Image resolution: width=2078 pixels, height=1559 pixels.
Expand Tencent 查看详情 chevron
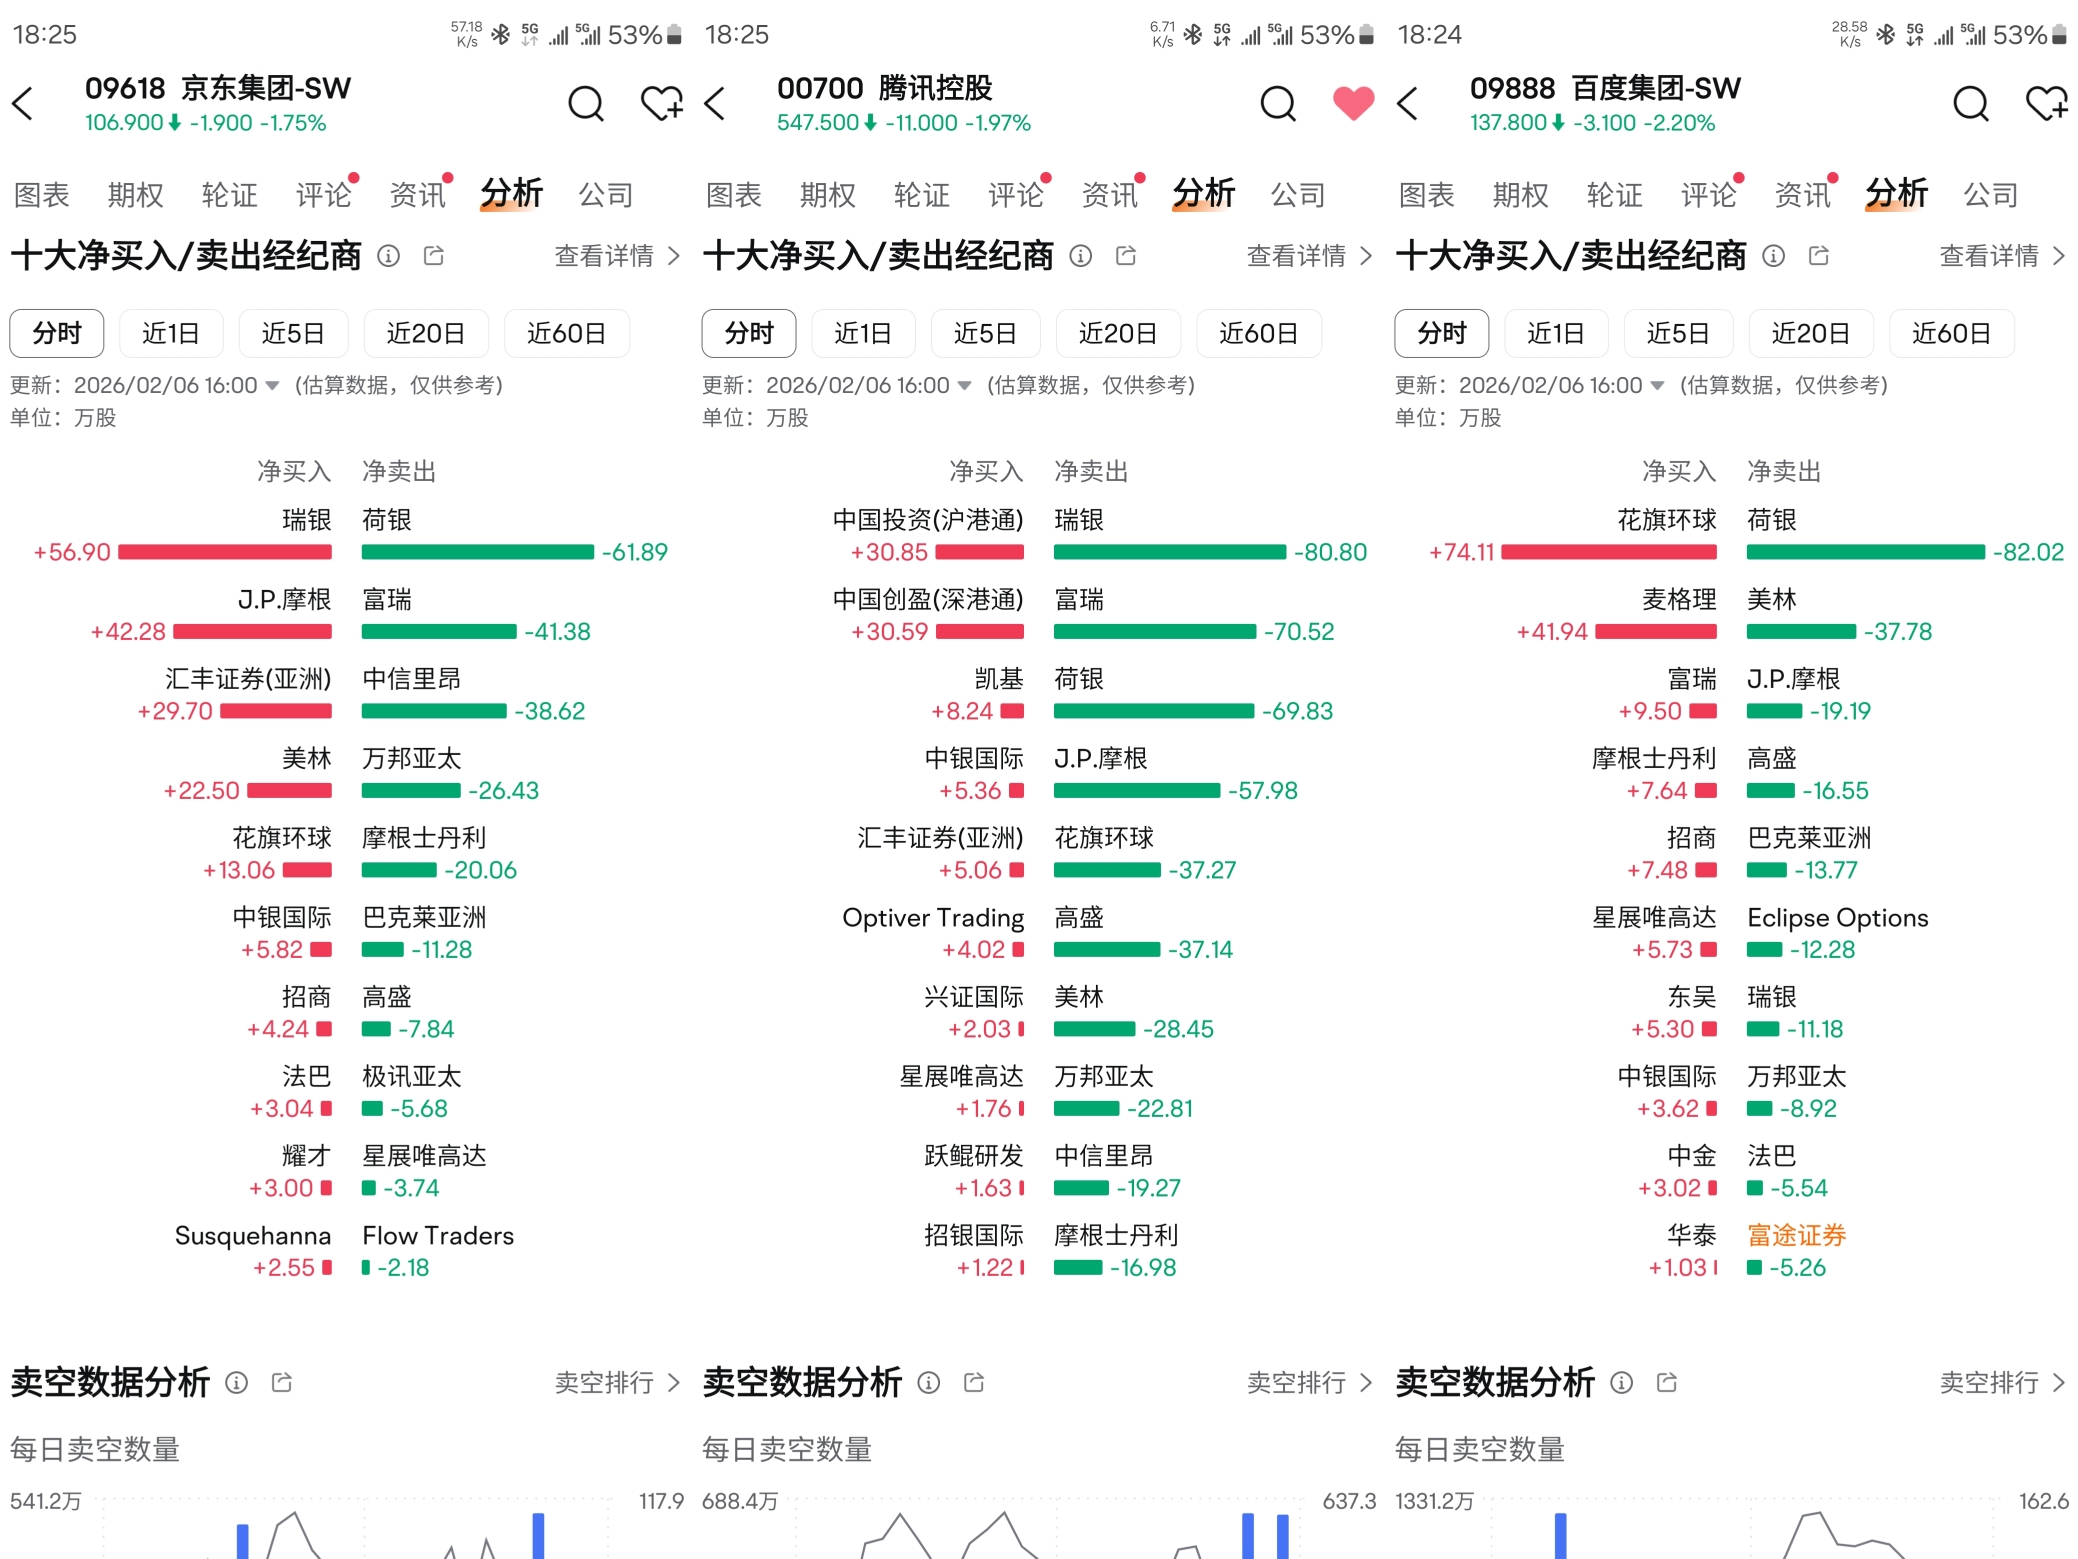(x=1366, y=256)
